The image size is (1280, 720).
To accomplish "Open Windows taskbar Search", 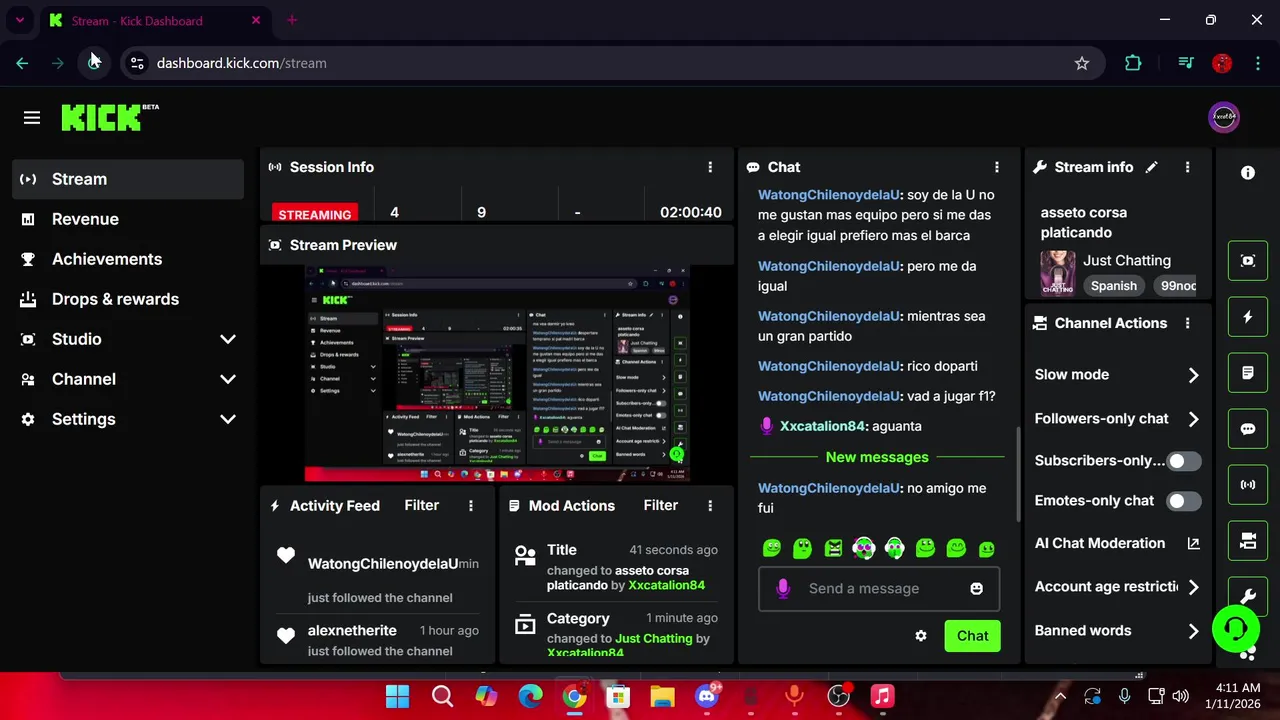I will 442,696.
